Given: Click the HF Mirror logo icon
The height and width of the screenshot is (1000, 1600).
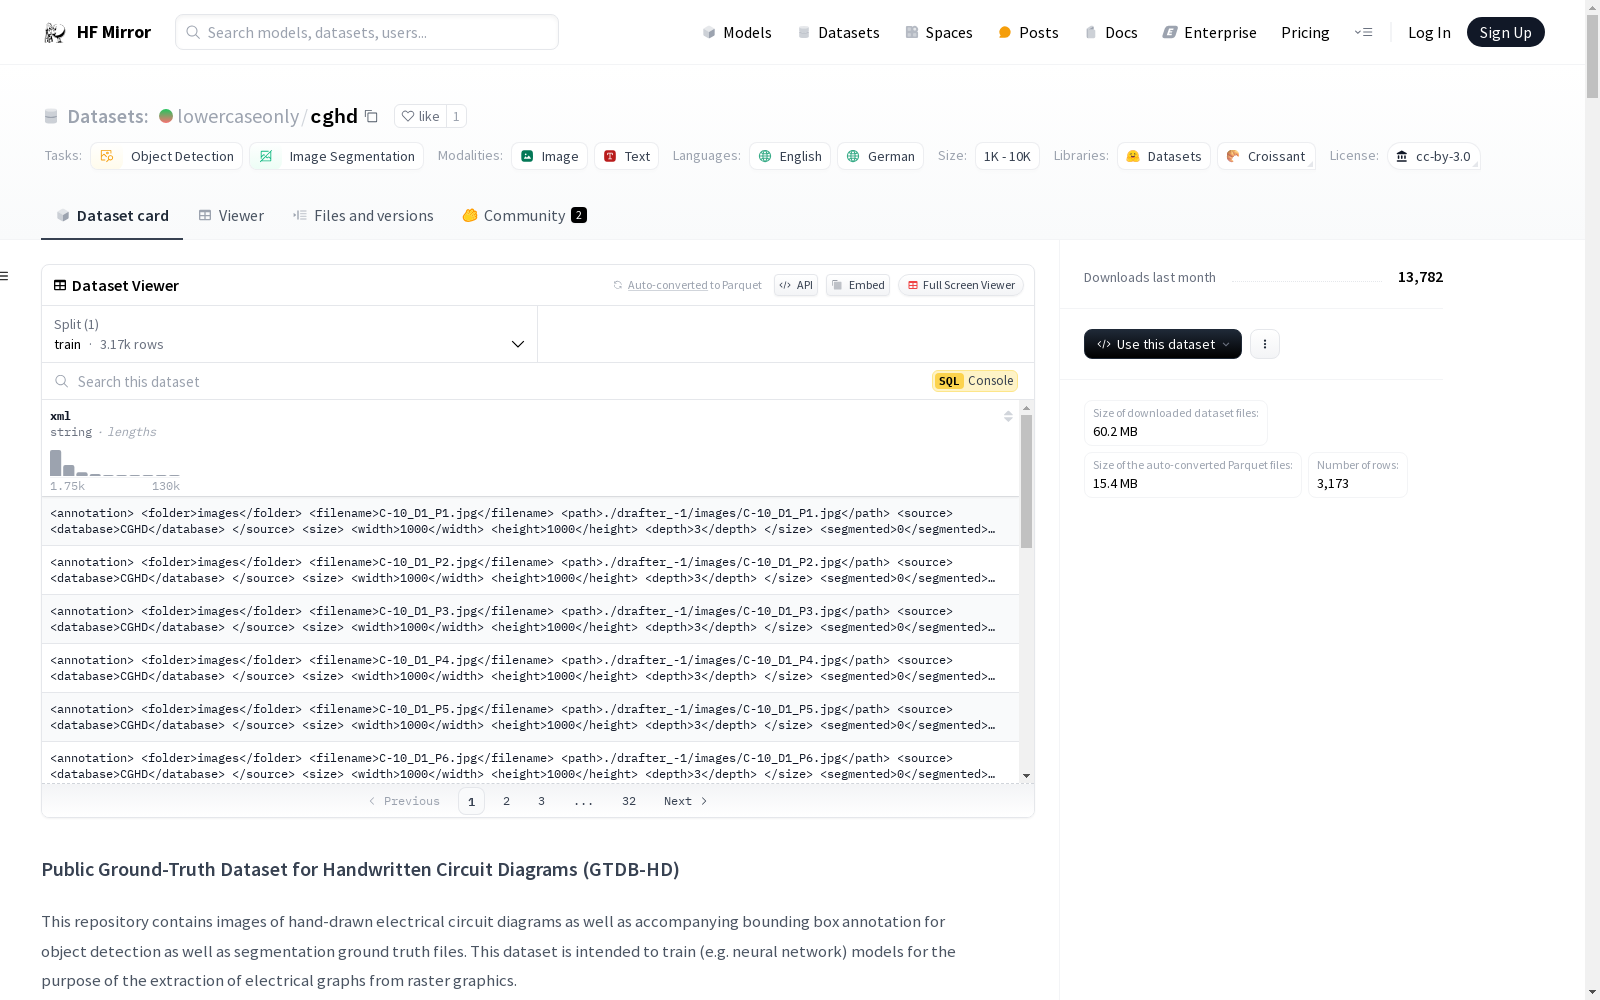Looking at the screenshot, I should (55, 33).
